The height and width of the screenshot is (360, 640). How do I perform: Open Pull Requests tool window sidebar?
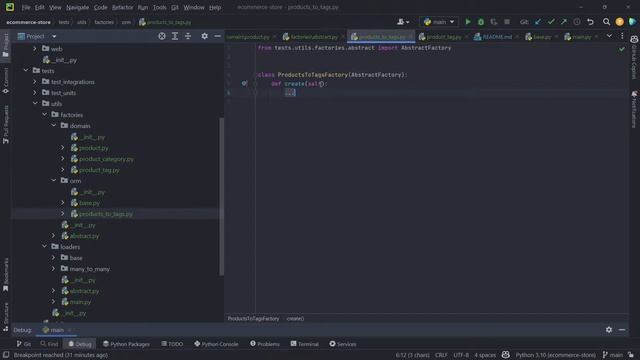[5, 124]
